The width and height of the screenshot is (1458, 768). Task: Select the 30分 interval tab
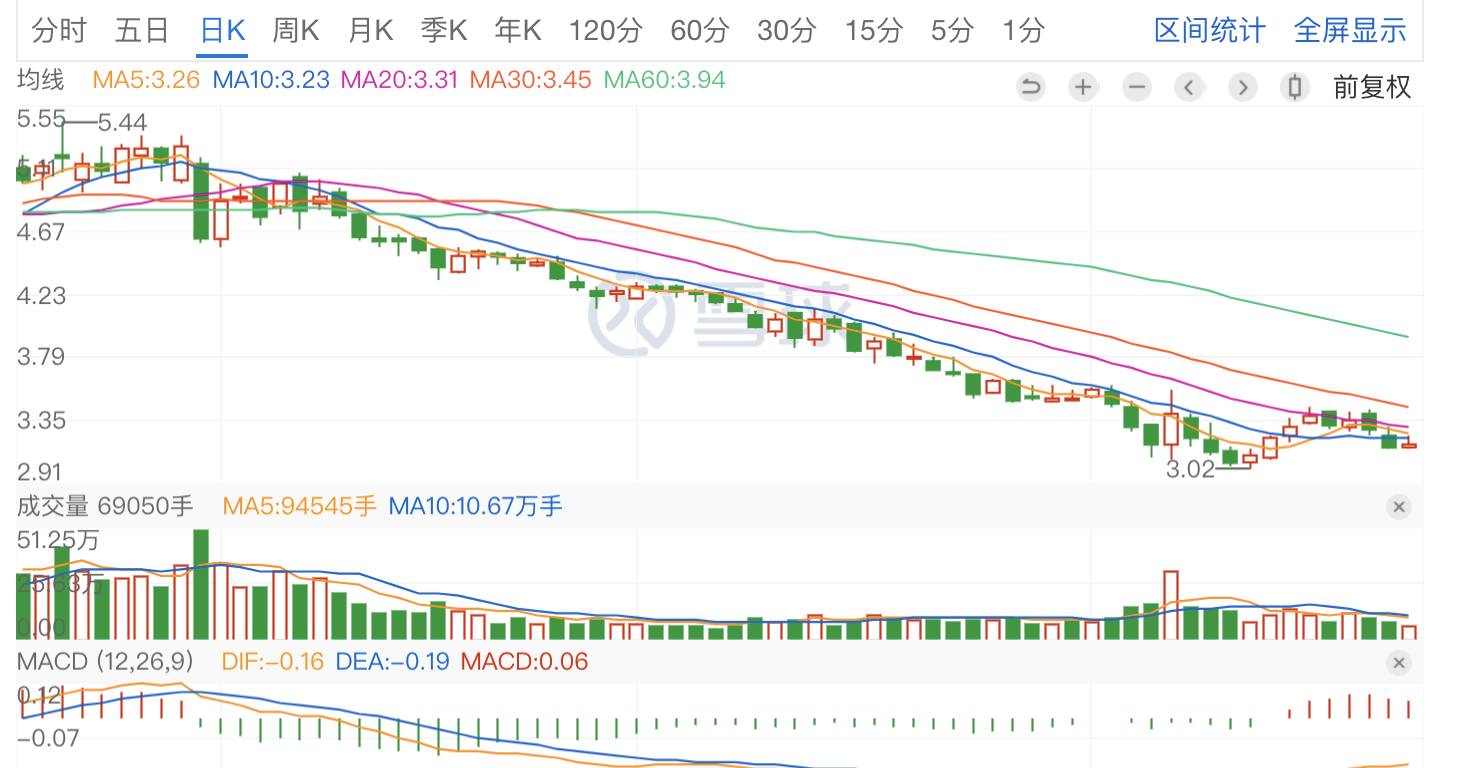[x=787, y=31]
